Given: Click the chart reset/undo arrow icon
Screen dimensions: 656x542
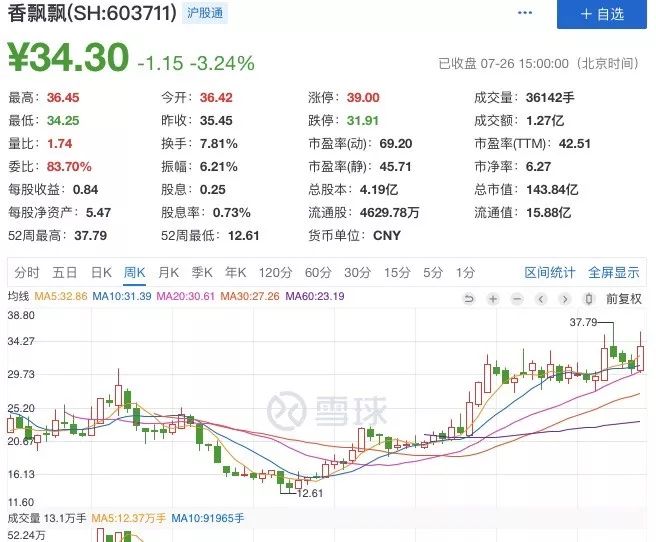Looking at the screenshot, I should coord(469,299).
